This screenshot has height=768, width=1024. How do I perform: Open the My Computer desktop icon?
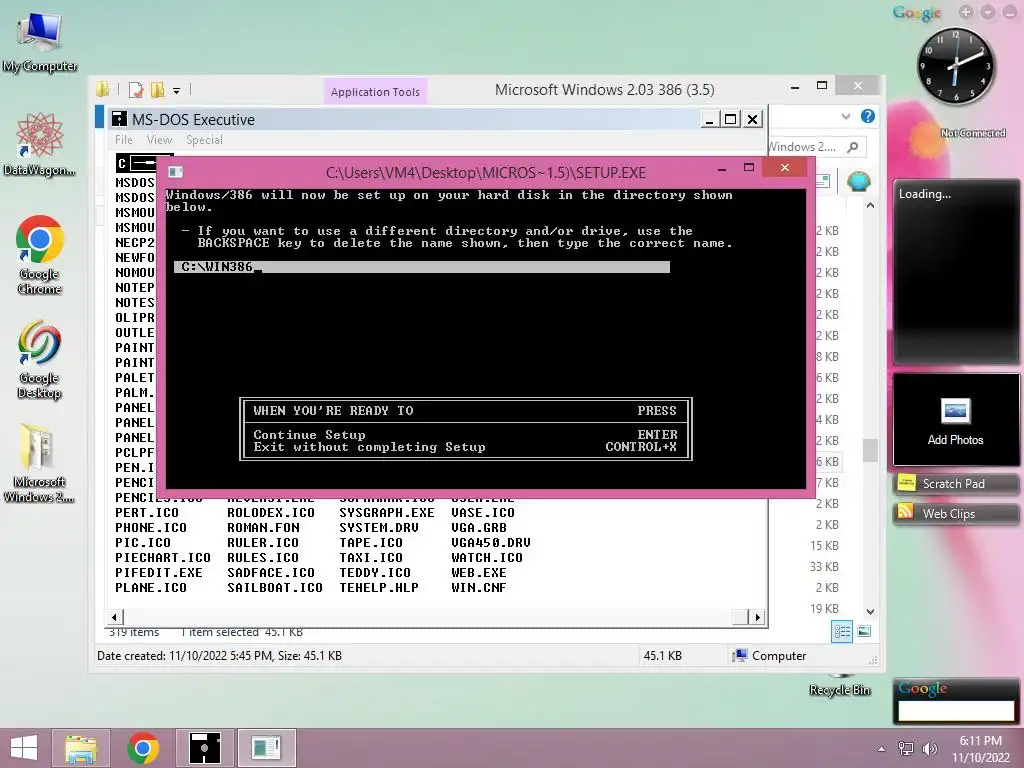pyautogui.click(x=40, y=42)
